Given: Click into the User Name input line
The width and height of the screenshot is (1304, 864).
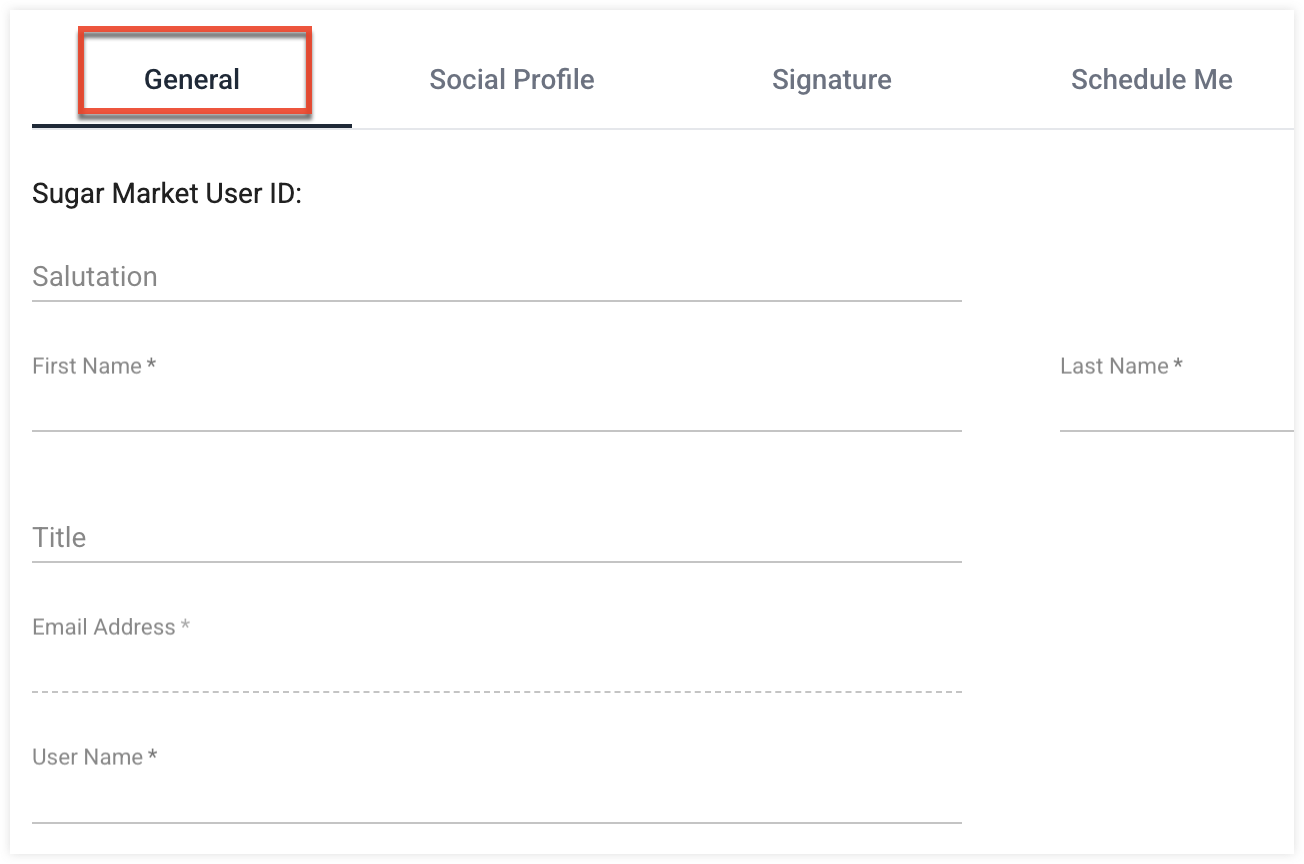Looking at the screenshot, I should point(497,801).
